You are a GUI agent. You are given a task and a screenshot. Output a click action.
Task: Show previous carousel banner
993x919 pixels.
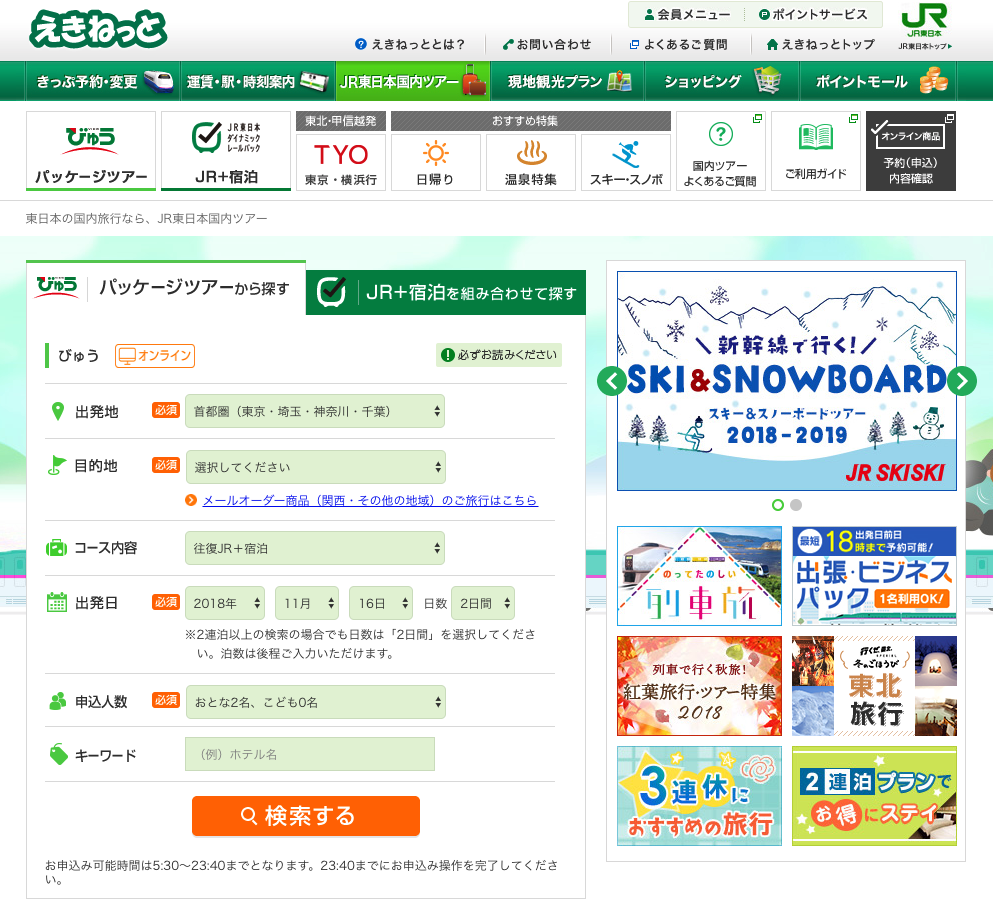coord(612,381)
